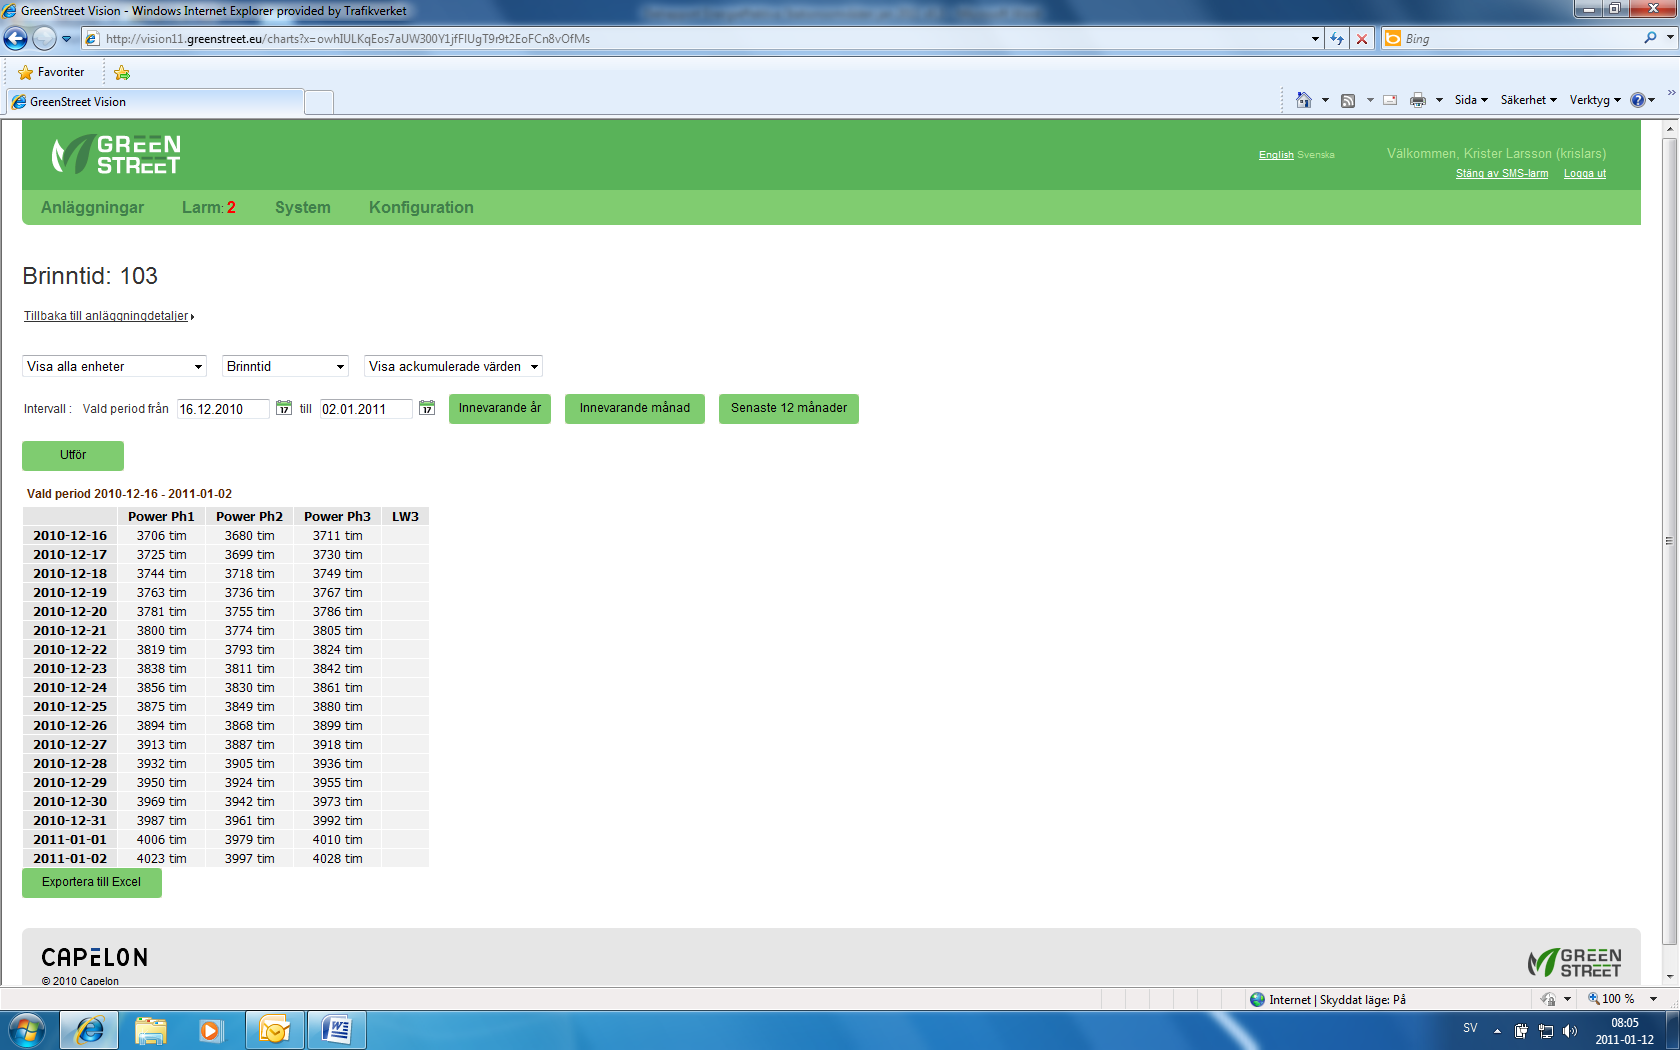
Task: Click 'Exportera till Excel' button
Action: click(x=92, y=882)
